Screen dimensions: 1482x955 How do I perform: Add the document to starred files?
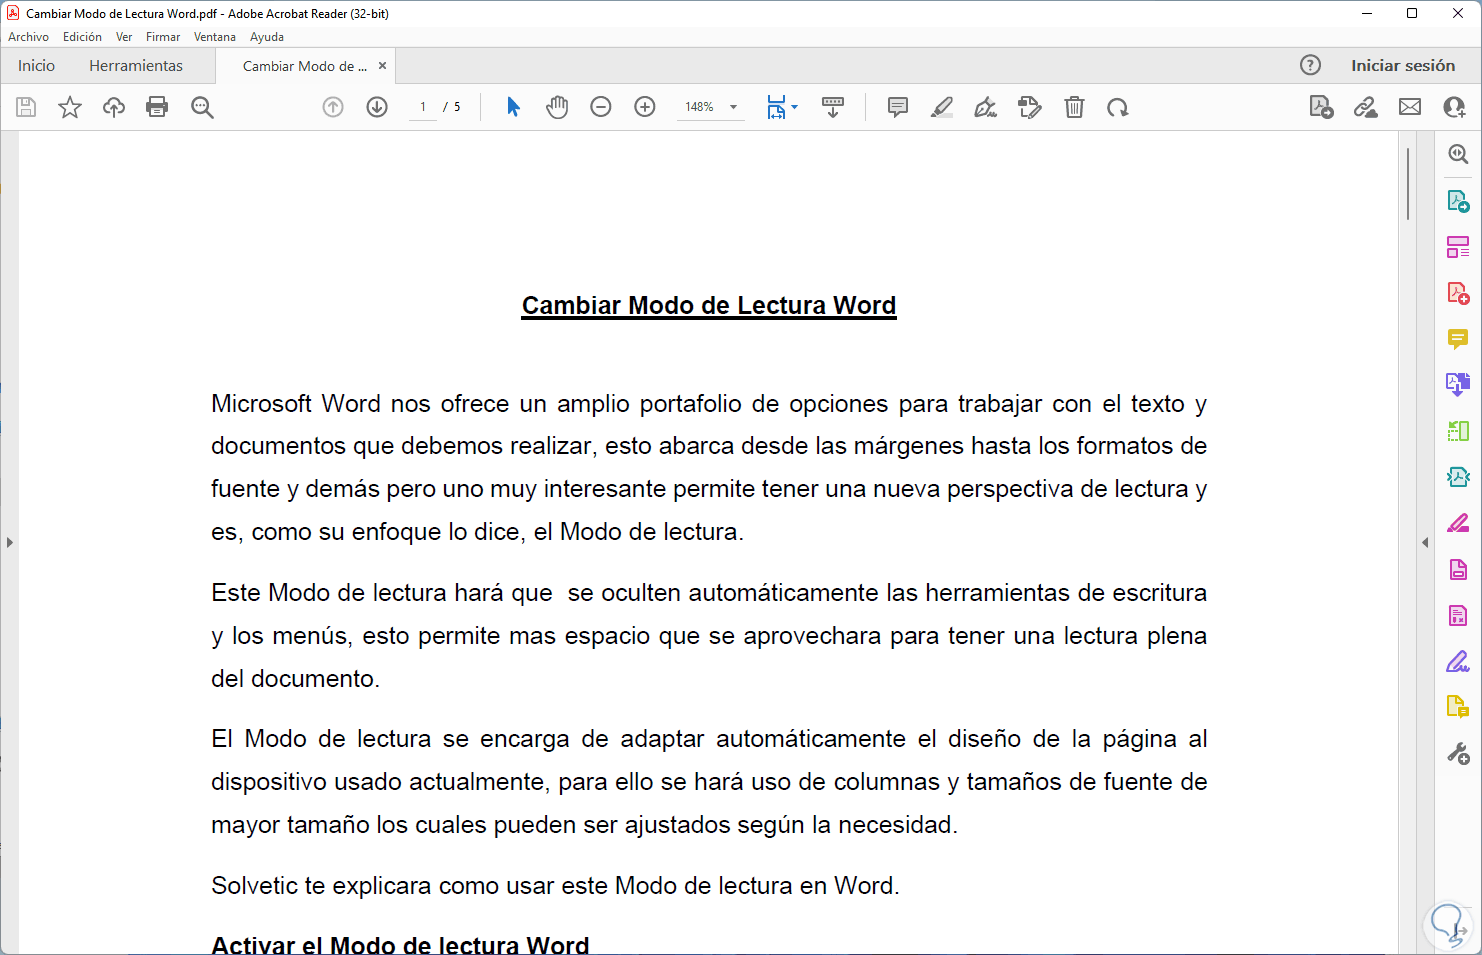click(70, 107)
